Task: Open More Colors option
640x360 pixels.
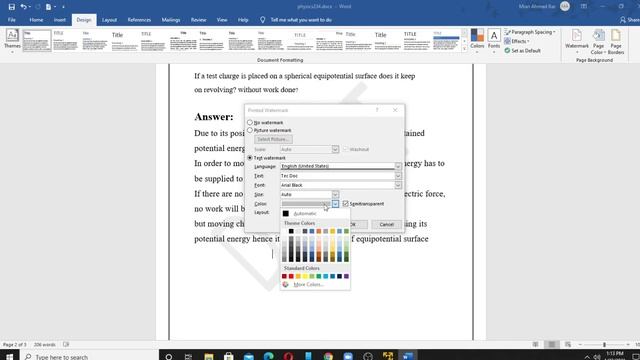Action: [x=315, y=284]
